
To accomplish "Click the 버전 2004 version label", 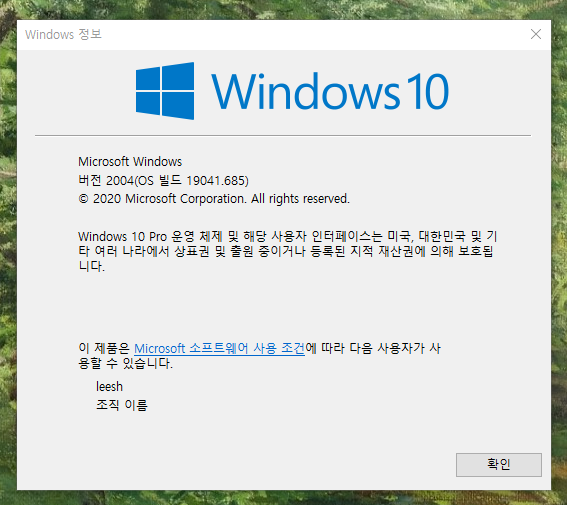I will coord(106,180).
